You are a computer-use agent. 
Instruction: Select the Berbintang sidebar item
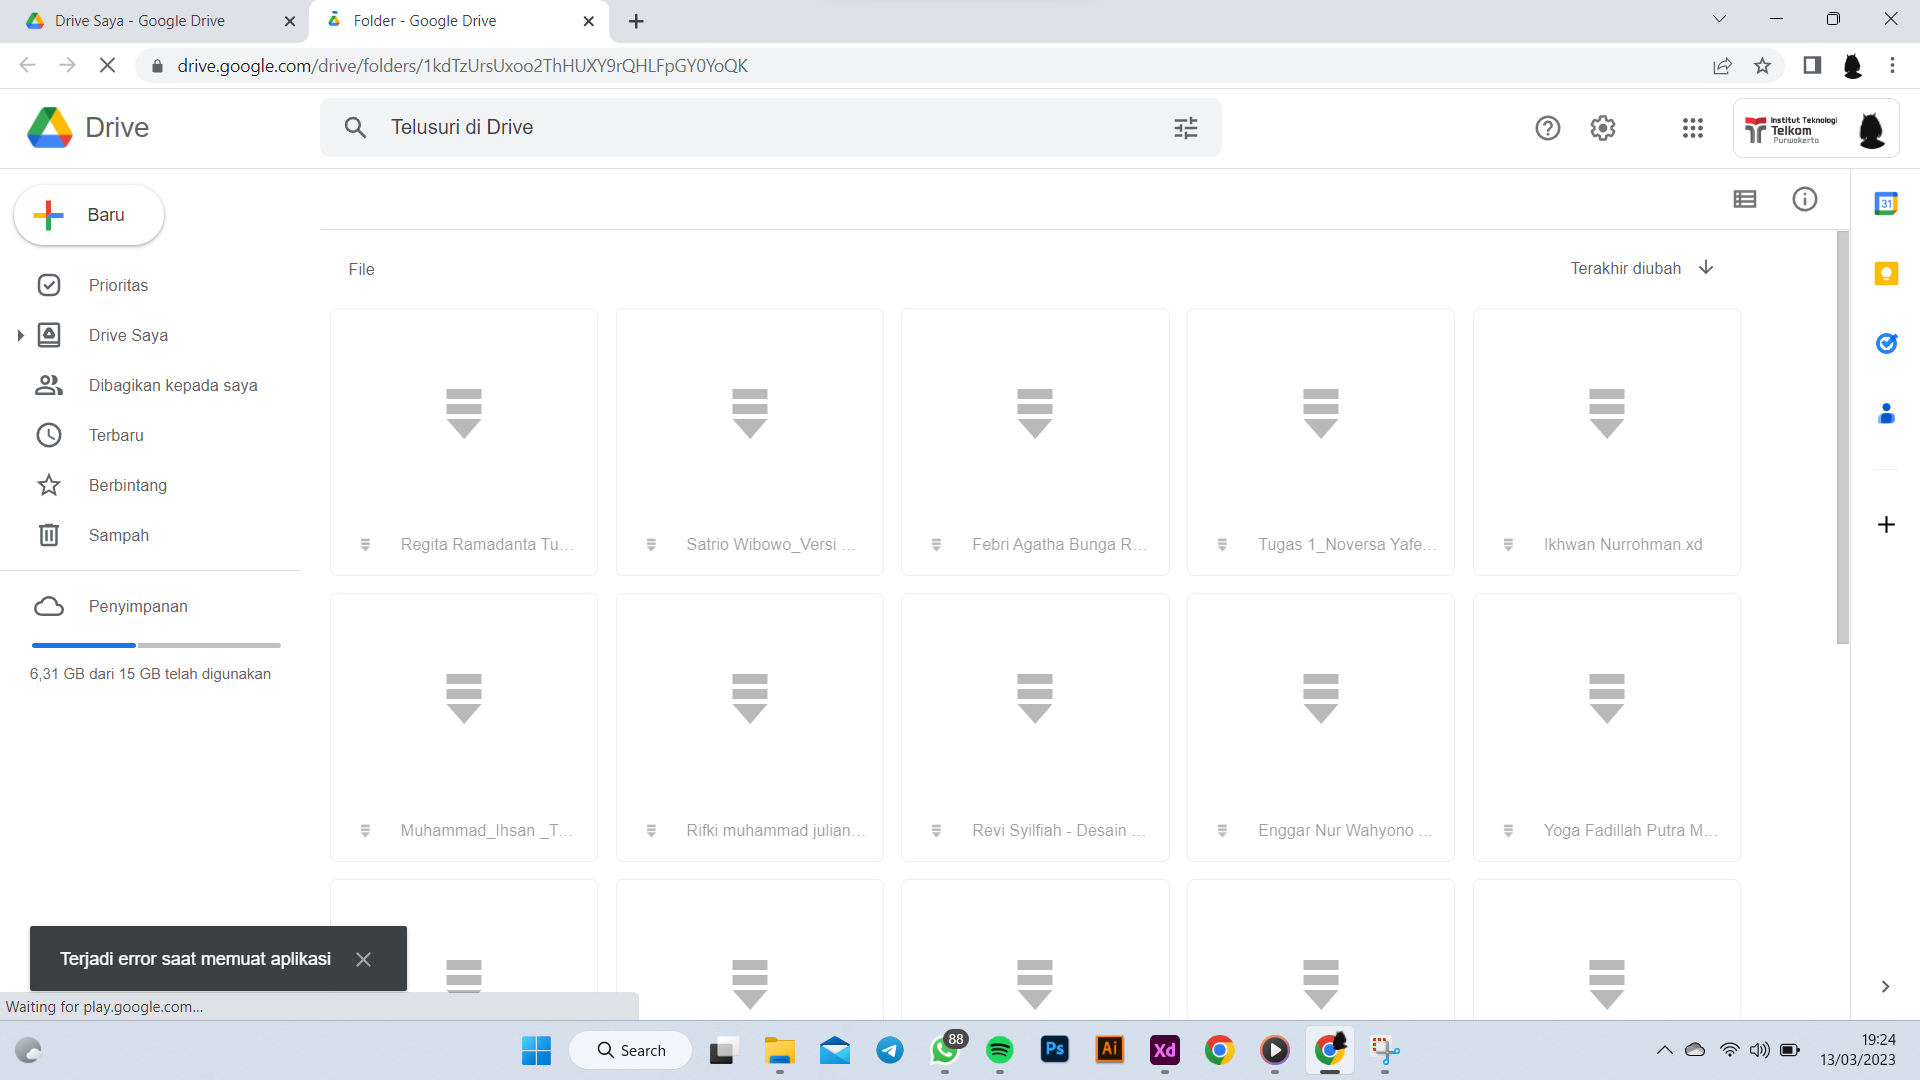(127, 485)
